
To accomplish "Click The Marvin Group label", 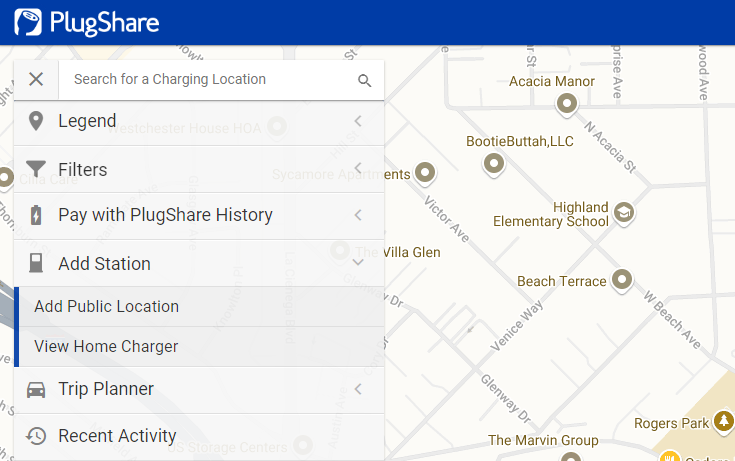I will pyautogui.click(x=543, y=440).
